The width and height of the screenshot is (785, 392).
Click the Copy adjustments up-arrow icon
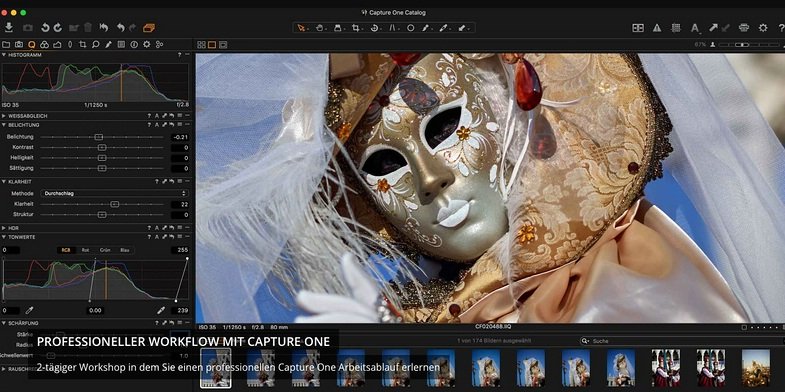[713, 28]
